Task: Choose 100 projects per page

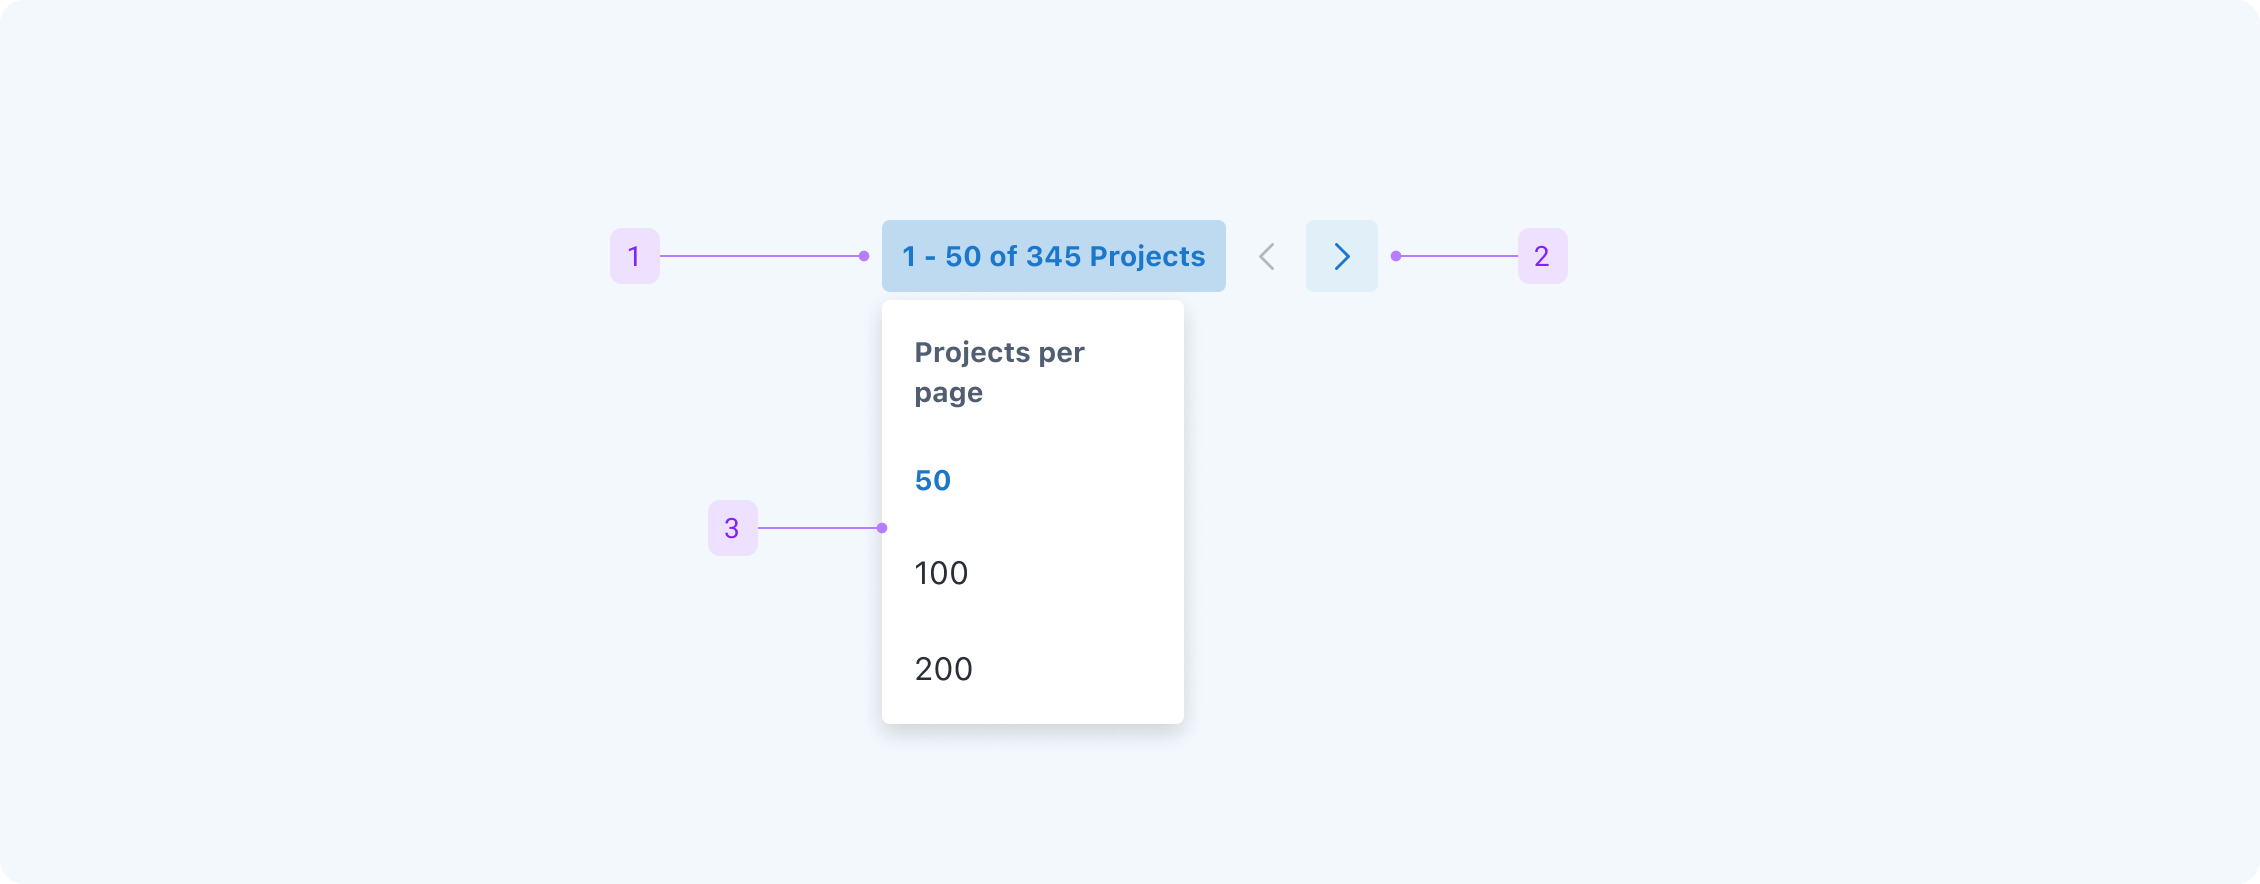Action: click(x=941, y=574)
